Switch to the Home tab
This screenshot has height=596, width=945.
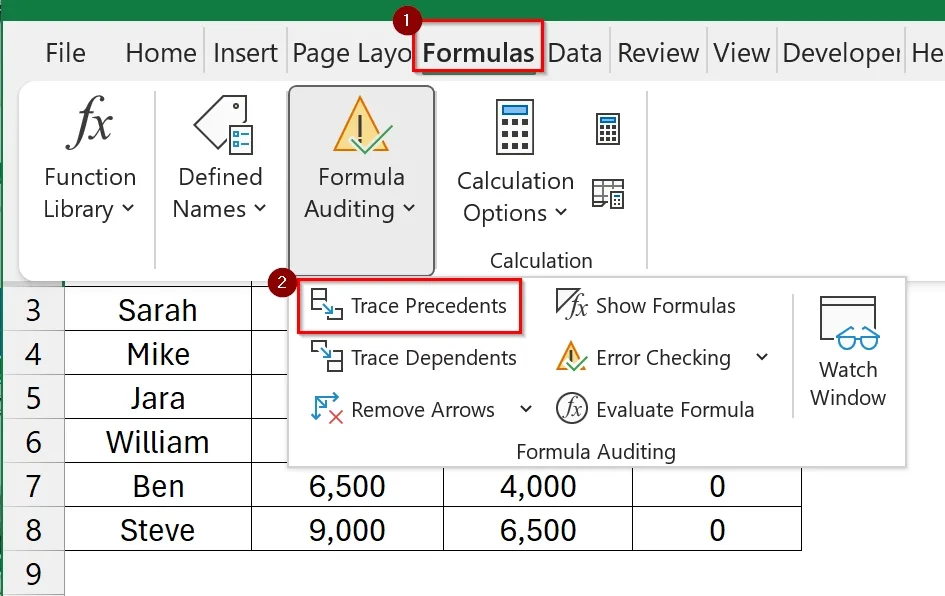click(161, 53)
